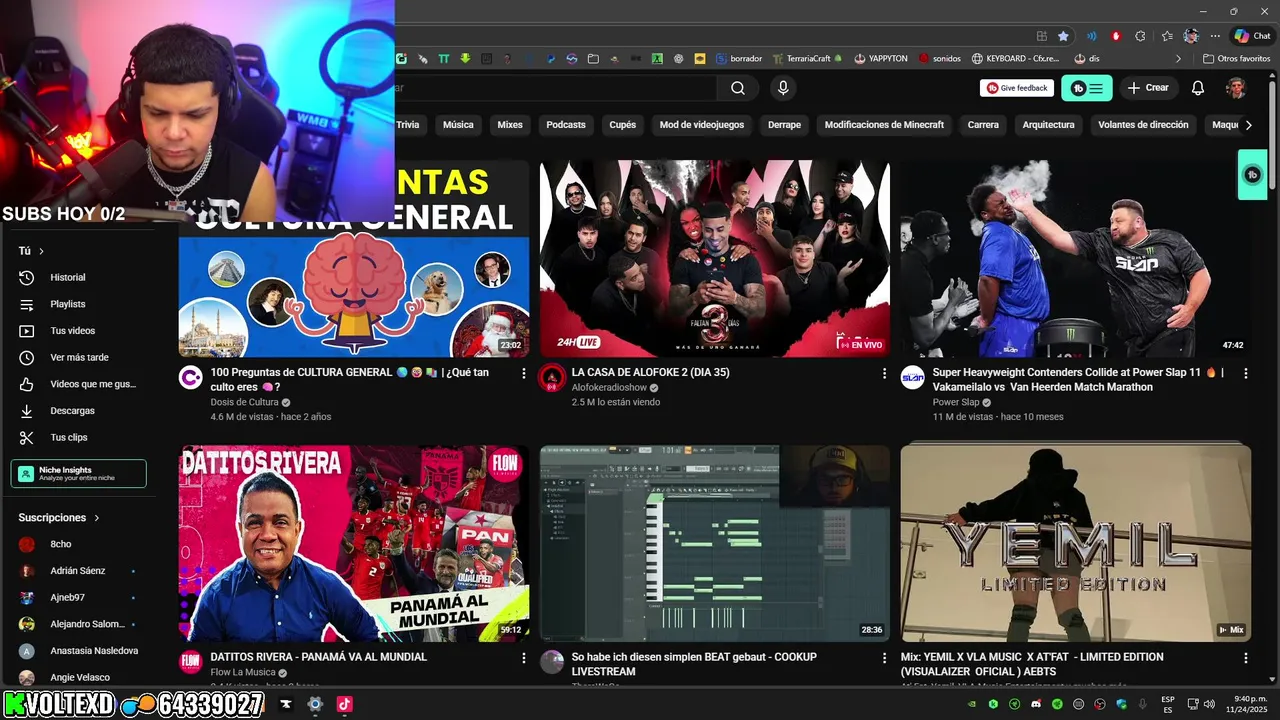The image size is (1280, 720).
Task: Click the Give feedback button
Action: 1017,88
